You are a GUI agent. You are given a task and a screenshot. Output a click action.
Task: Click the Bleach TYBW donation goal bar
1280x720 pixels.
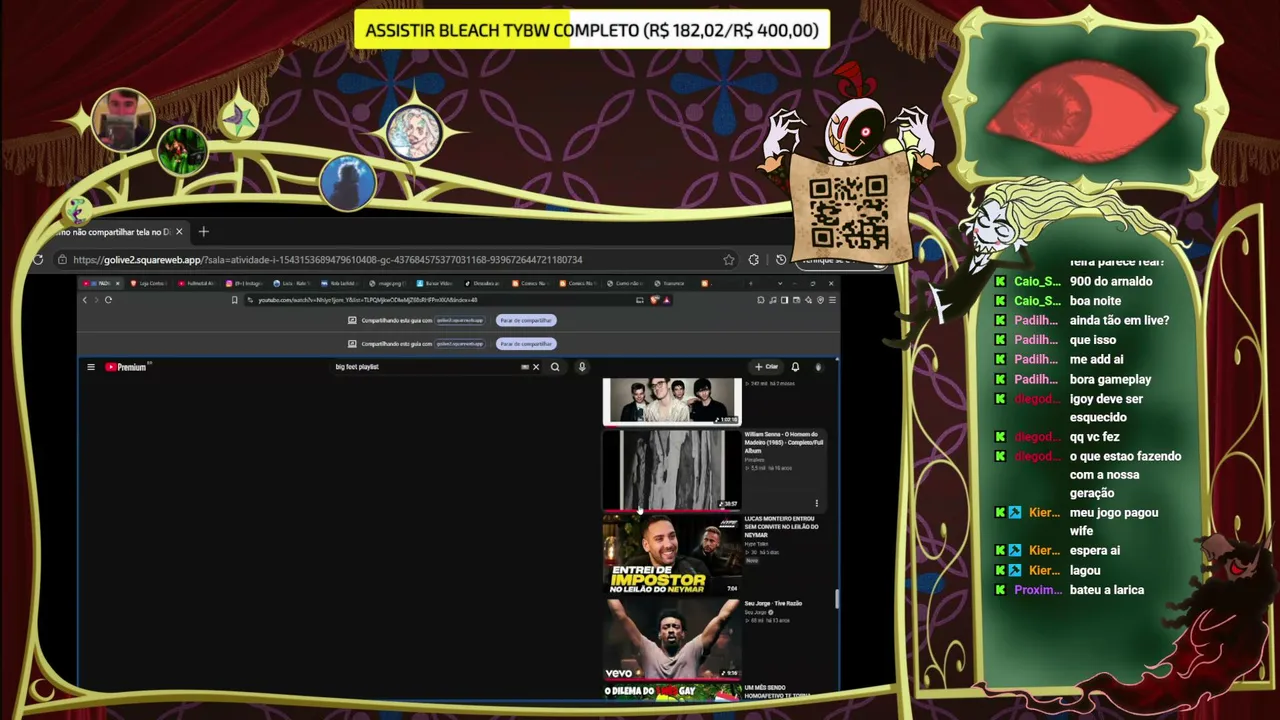tap(592, 30)
